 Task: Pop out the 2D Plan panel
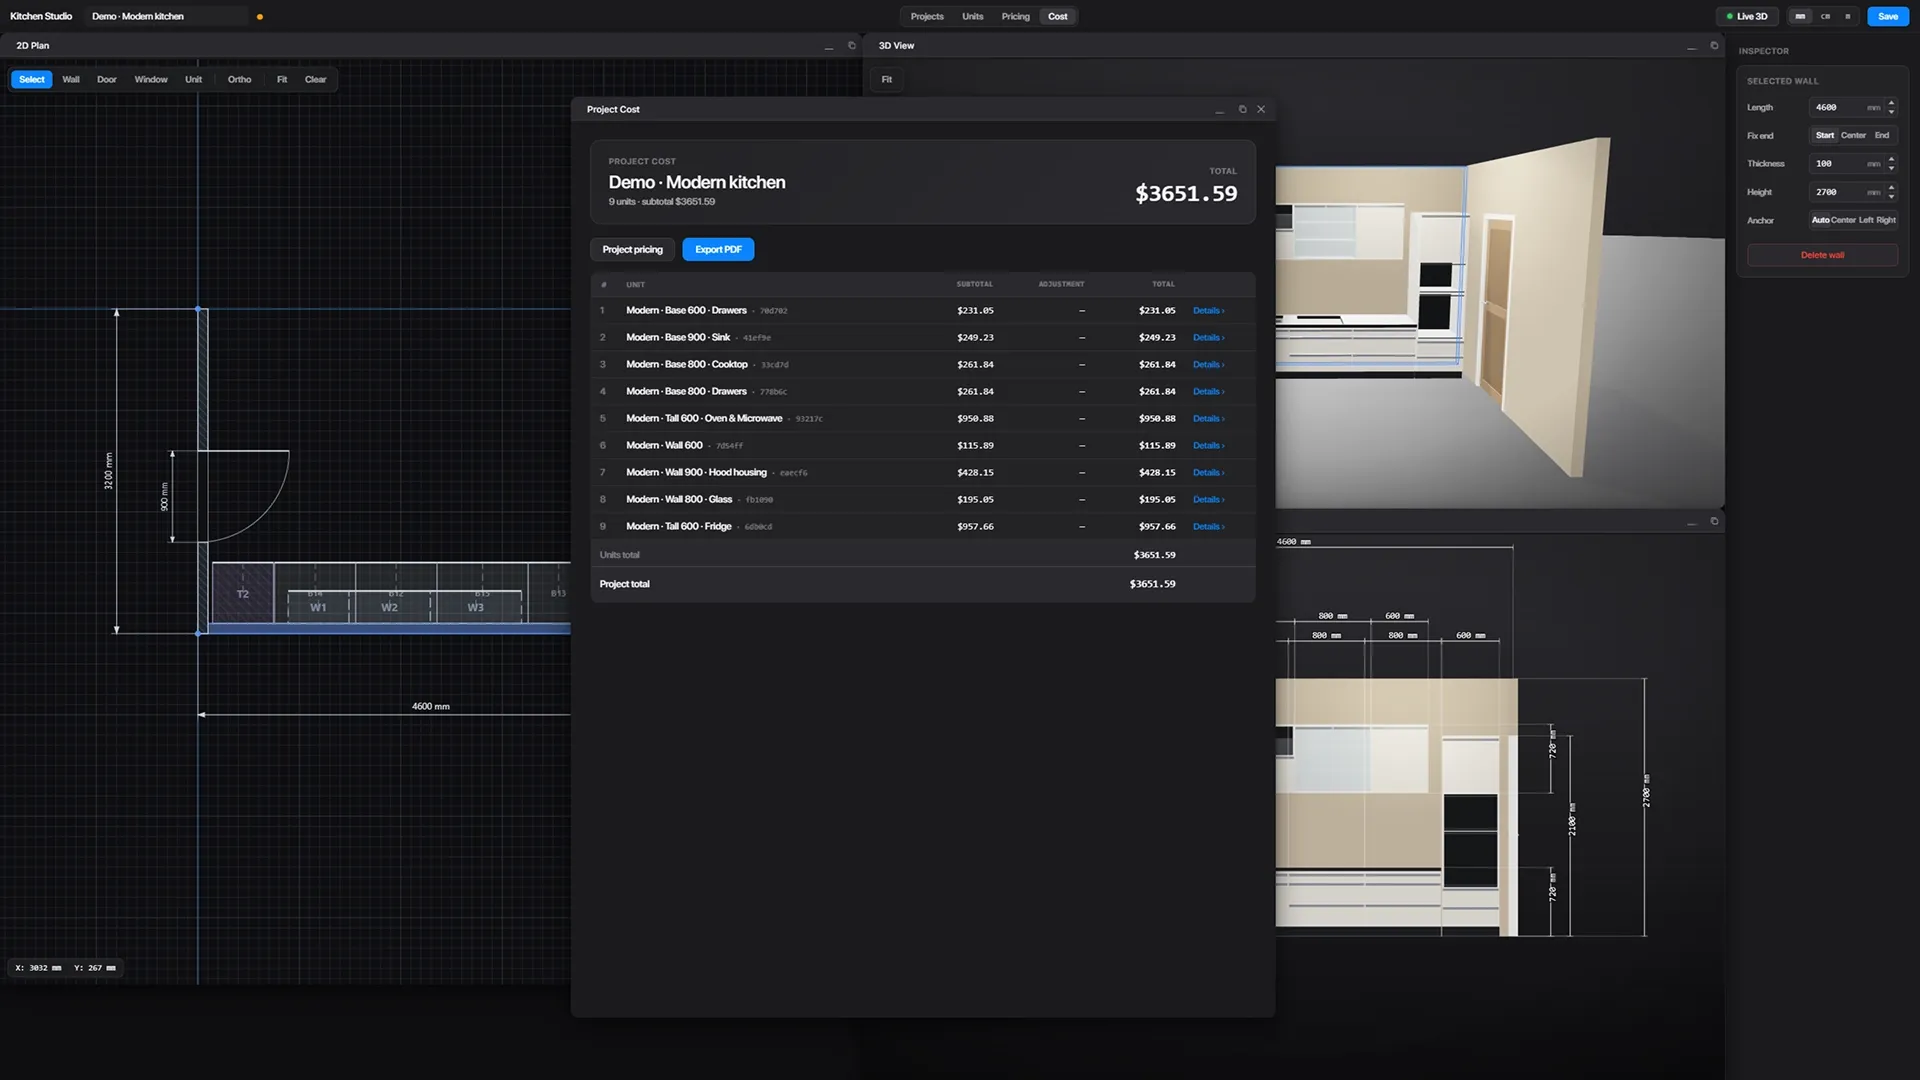tap(852, 46)
